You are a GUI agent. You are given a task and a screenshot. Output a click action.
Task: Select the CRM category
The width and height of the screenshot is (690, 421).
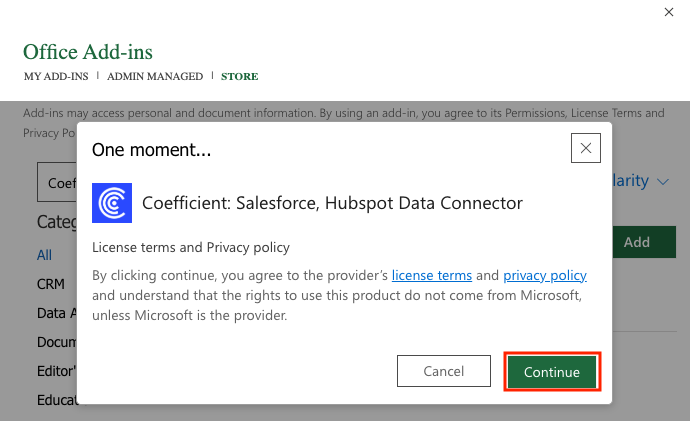(51, 284)
